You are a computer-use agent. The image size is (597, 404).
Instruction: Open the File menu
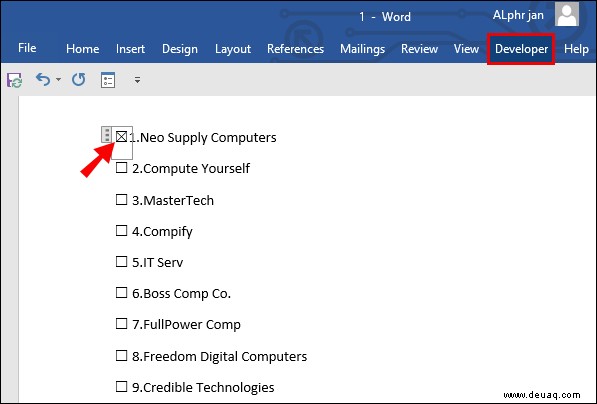[x=27, y=48]
